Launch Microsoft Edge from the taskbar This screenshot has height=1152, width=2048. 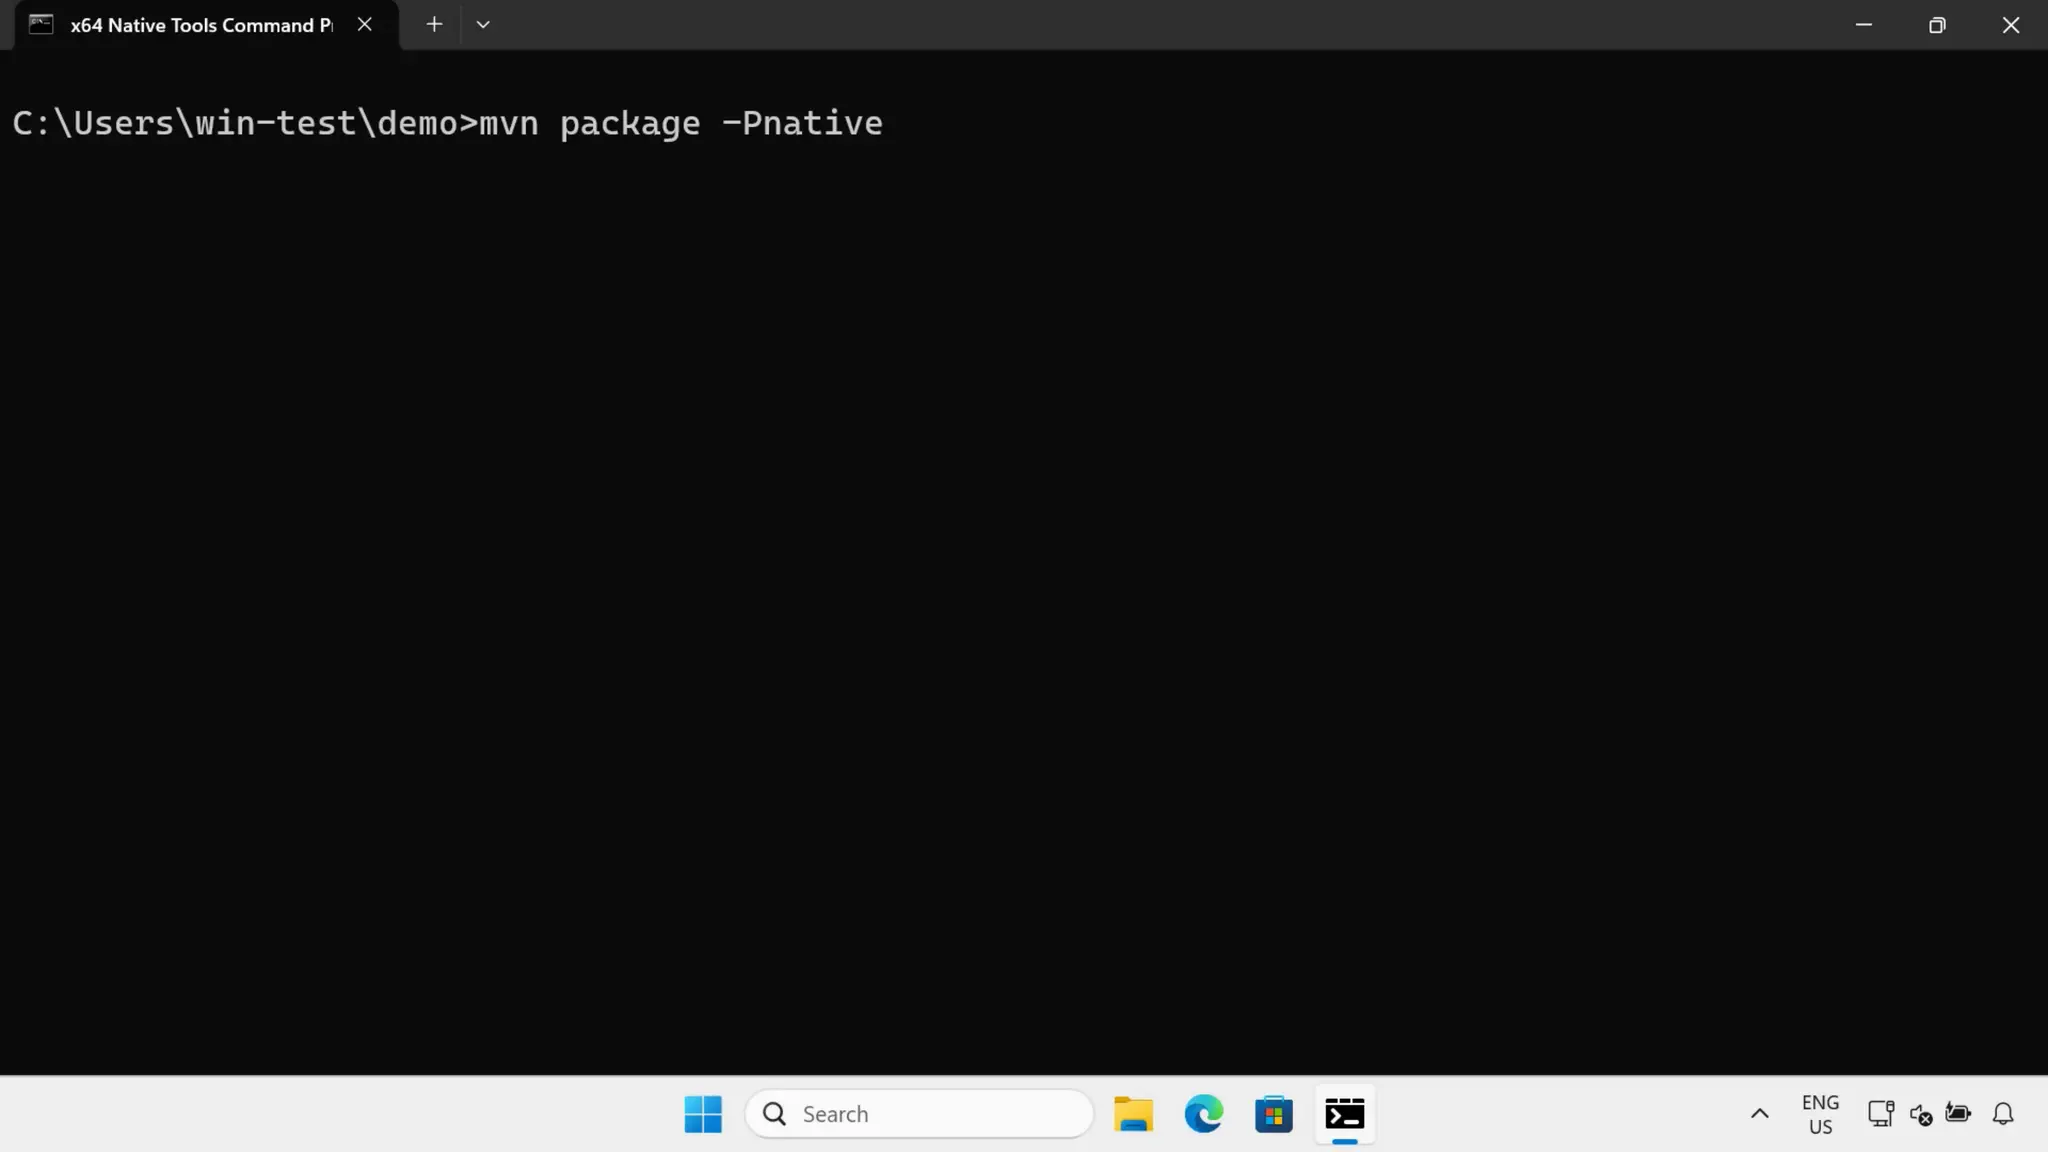(1204, 1114)
